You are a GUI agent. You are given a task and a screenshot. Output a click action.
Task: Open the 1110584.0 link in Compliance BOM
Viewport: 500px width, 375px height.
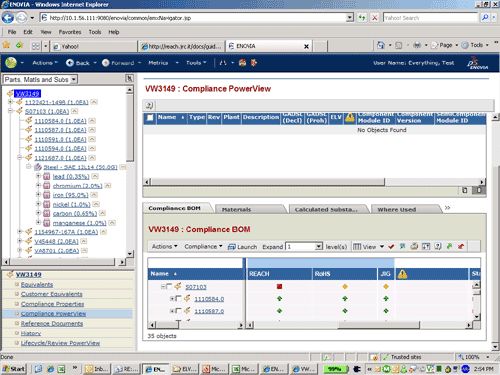tap(209, 299)
